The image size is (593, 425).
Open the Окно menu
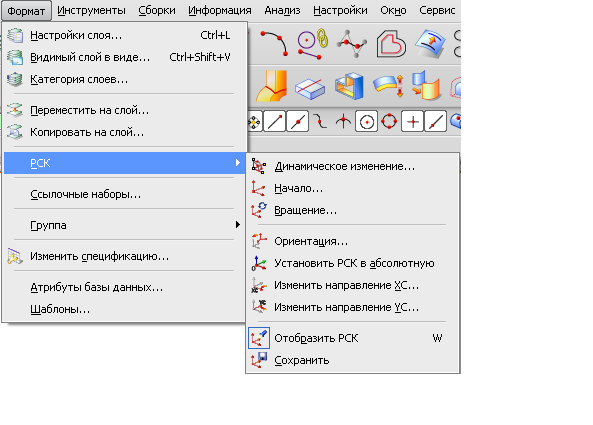(x=393, y=11)
